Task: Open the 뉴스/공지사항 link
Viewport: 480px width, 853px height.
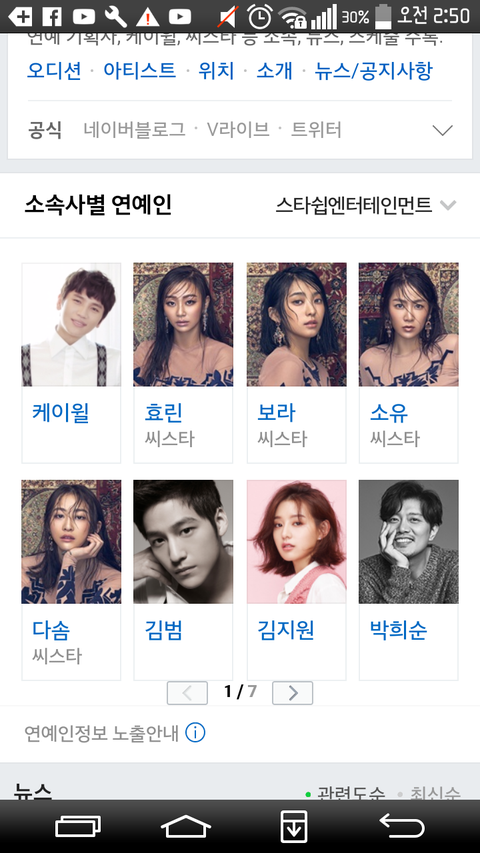Action: click(x=373, y=70)
